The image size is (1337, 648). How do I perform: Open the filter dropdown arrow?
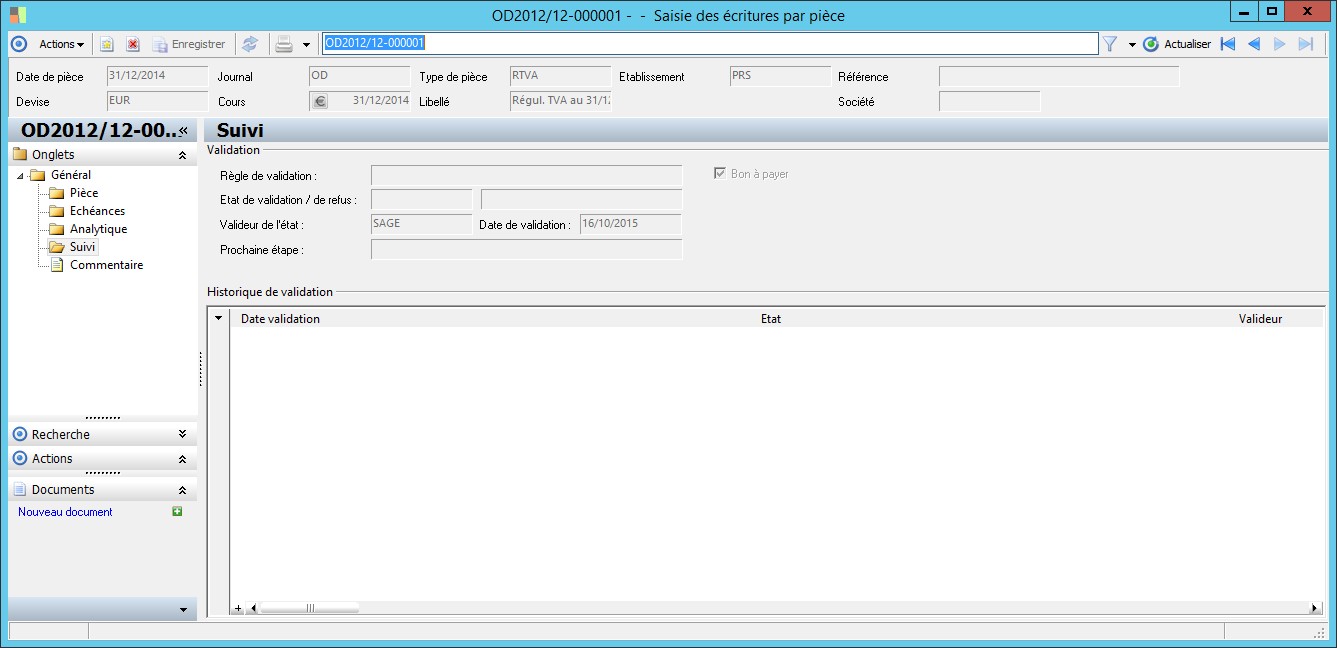pyautogui.click(x=1132, y=44)
